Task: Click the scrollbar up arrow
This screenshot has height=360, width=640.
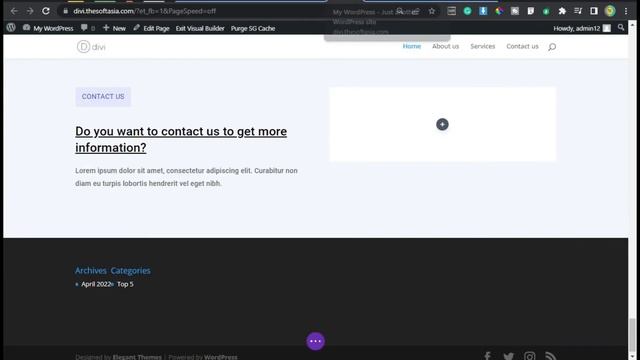Action: (x=632, y=25)
